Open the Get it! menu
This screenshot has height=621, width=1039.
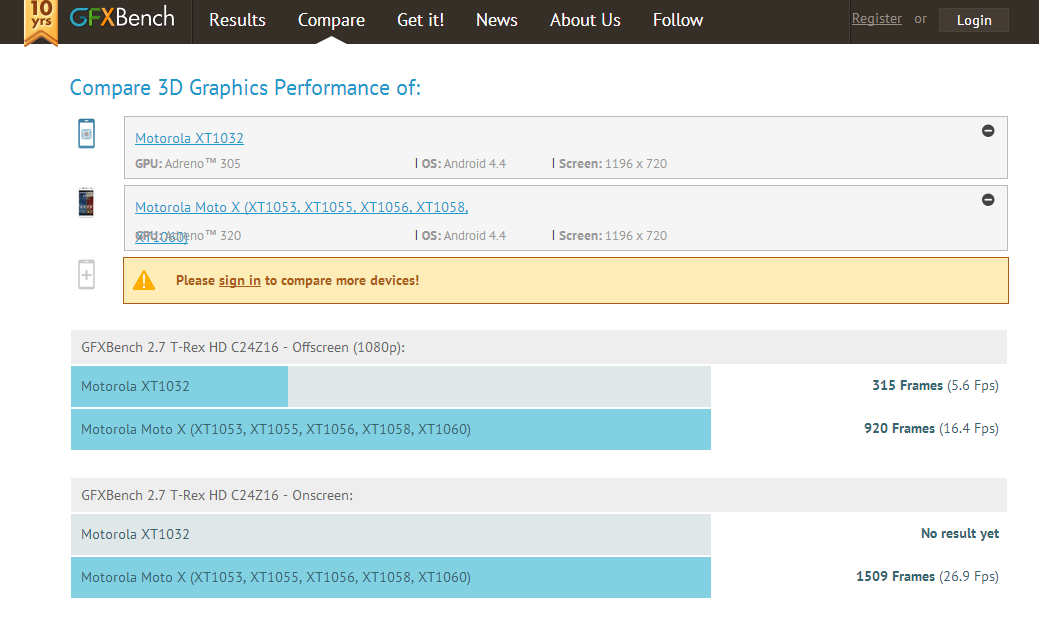click(420, 21)
